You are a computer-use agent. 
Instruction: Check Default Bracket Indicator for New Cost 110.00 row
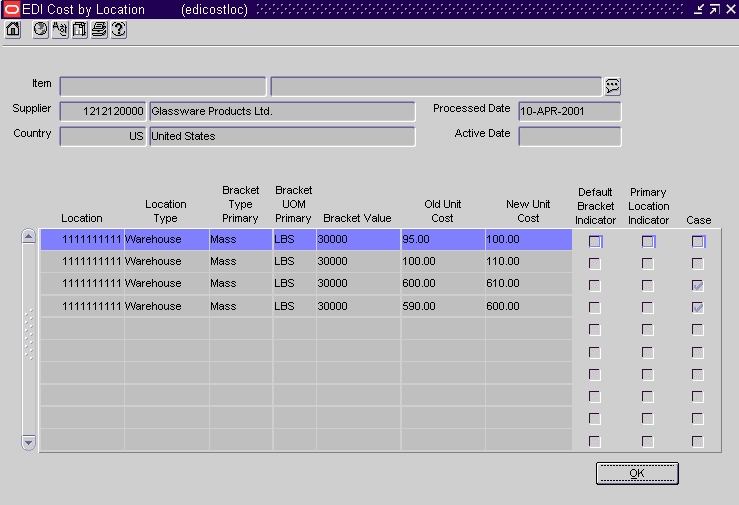click(595, 263)
